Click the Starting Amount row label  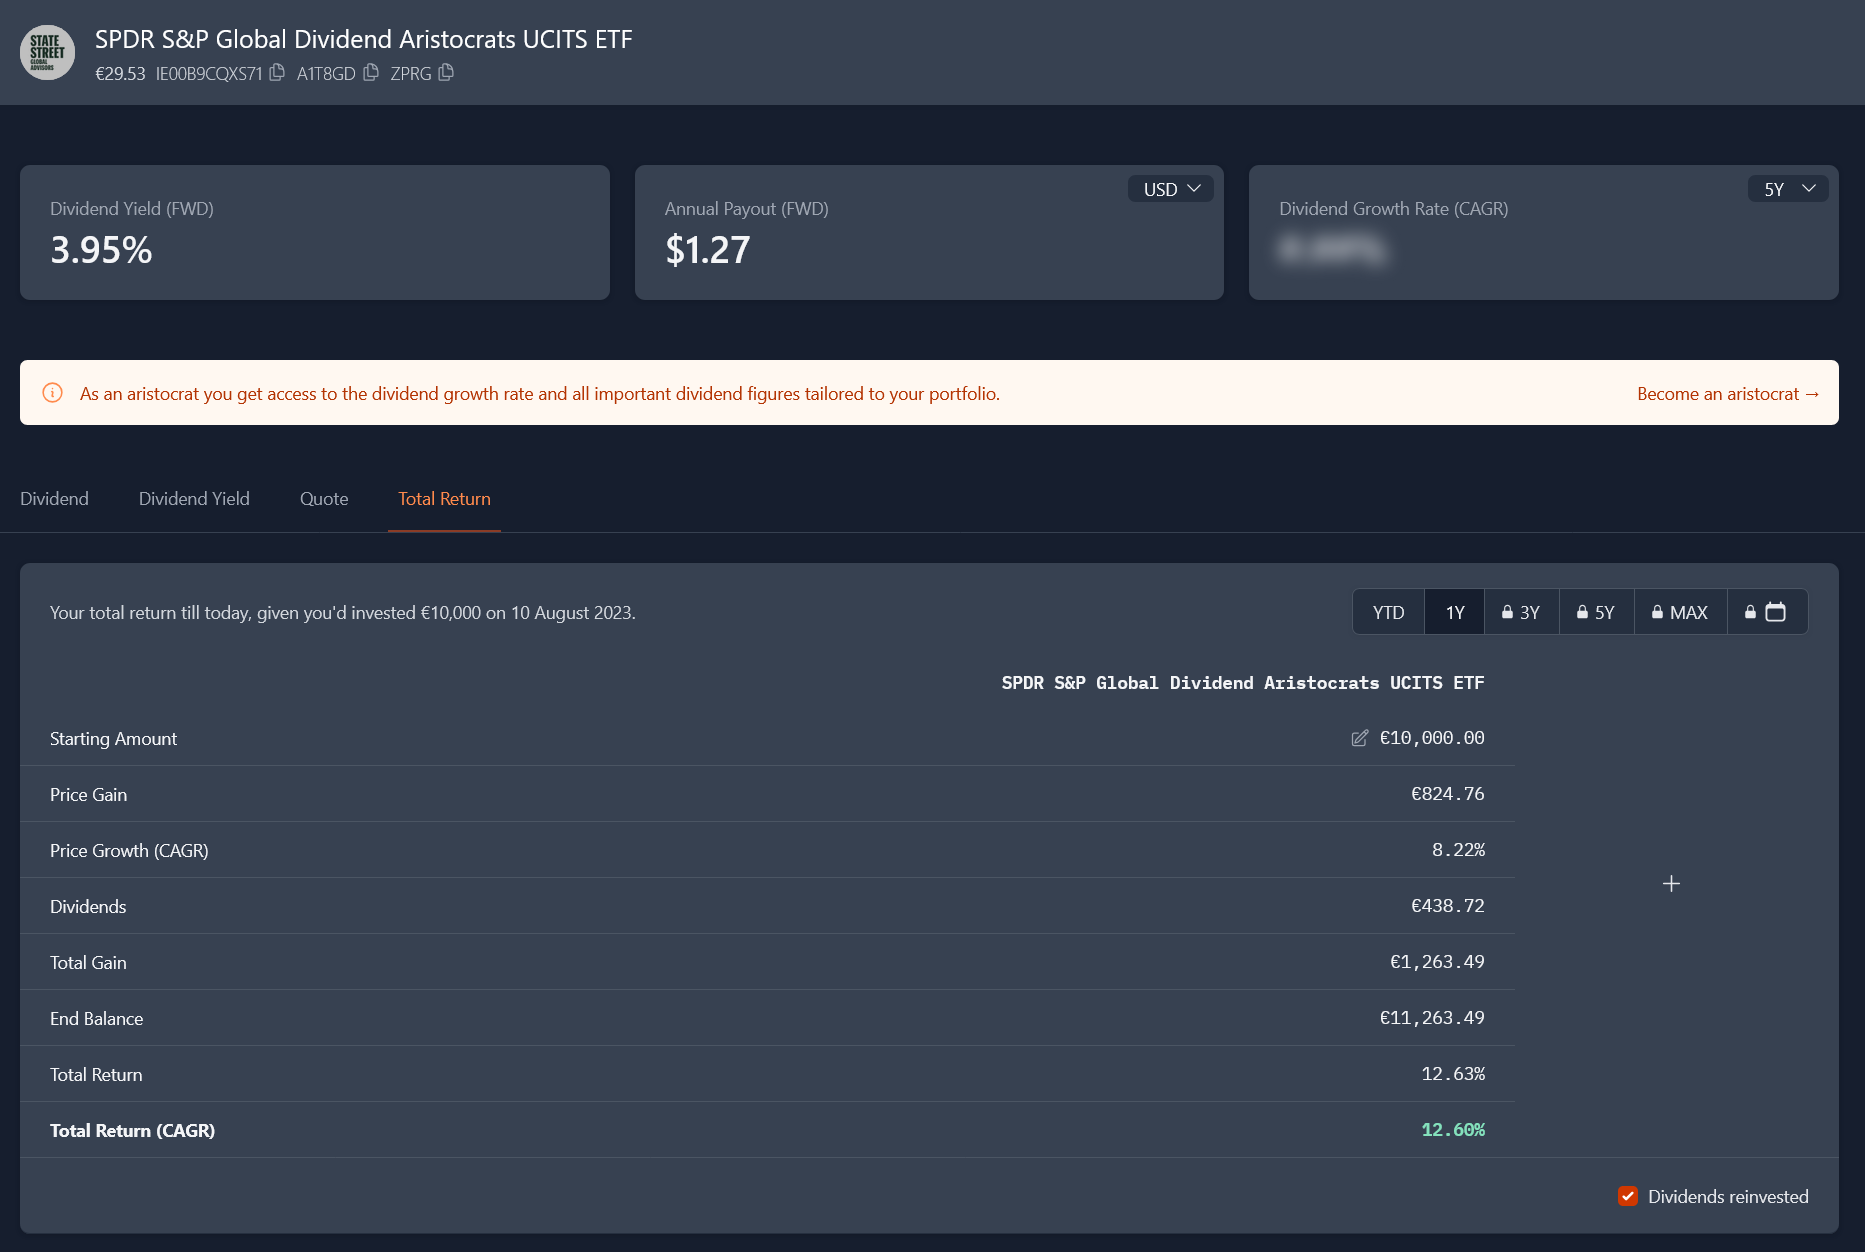coord(113,739)
